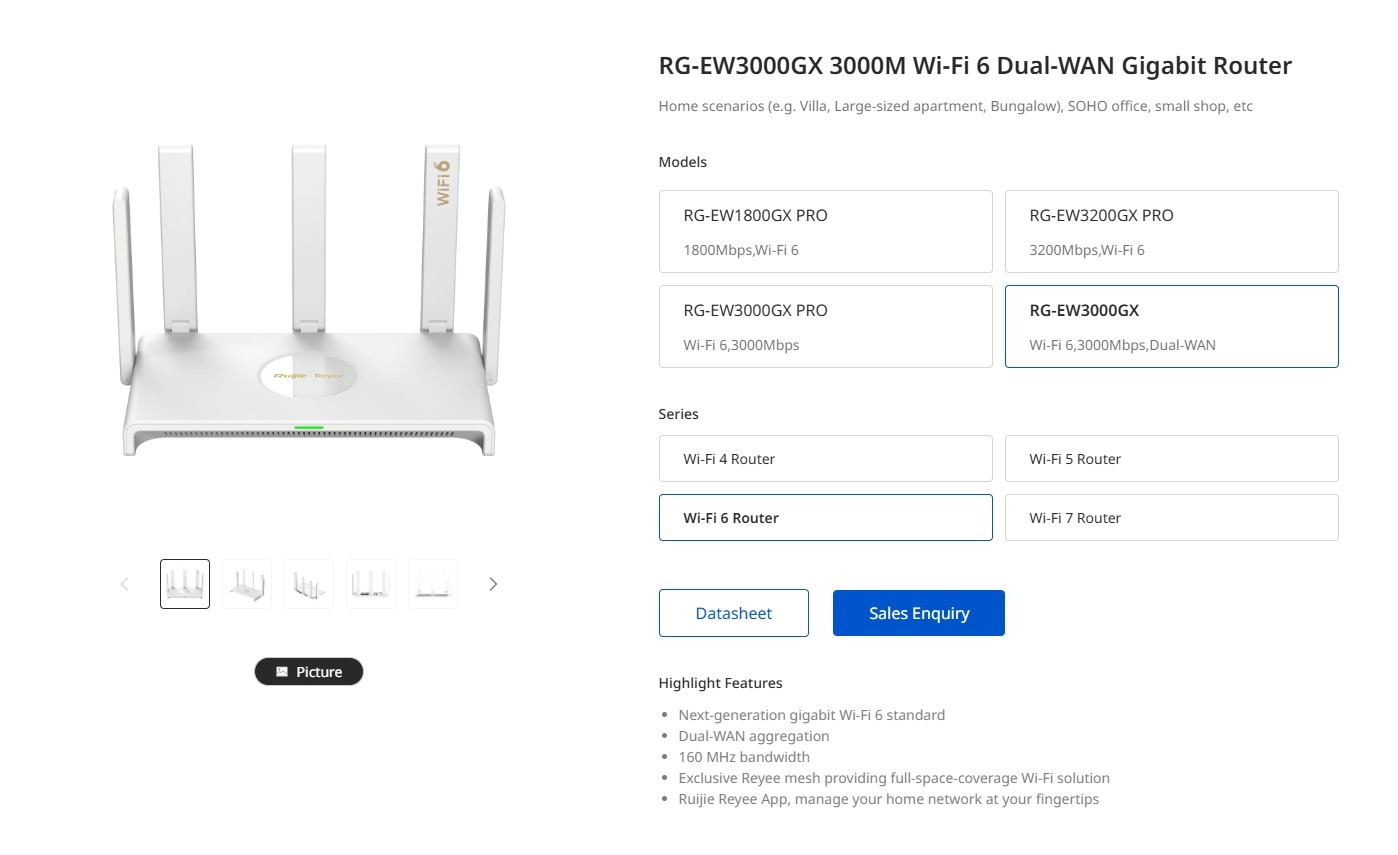
Task: Click the large router product image
Action: [x=310, y=300]
